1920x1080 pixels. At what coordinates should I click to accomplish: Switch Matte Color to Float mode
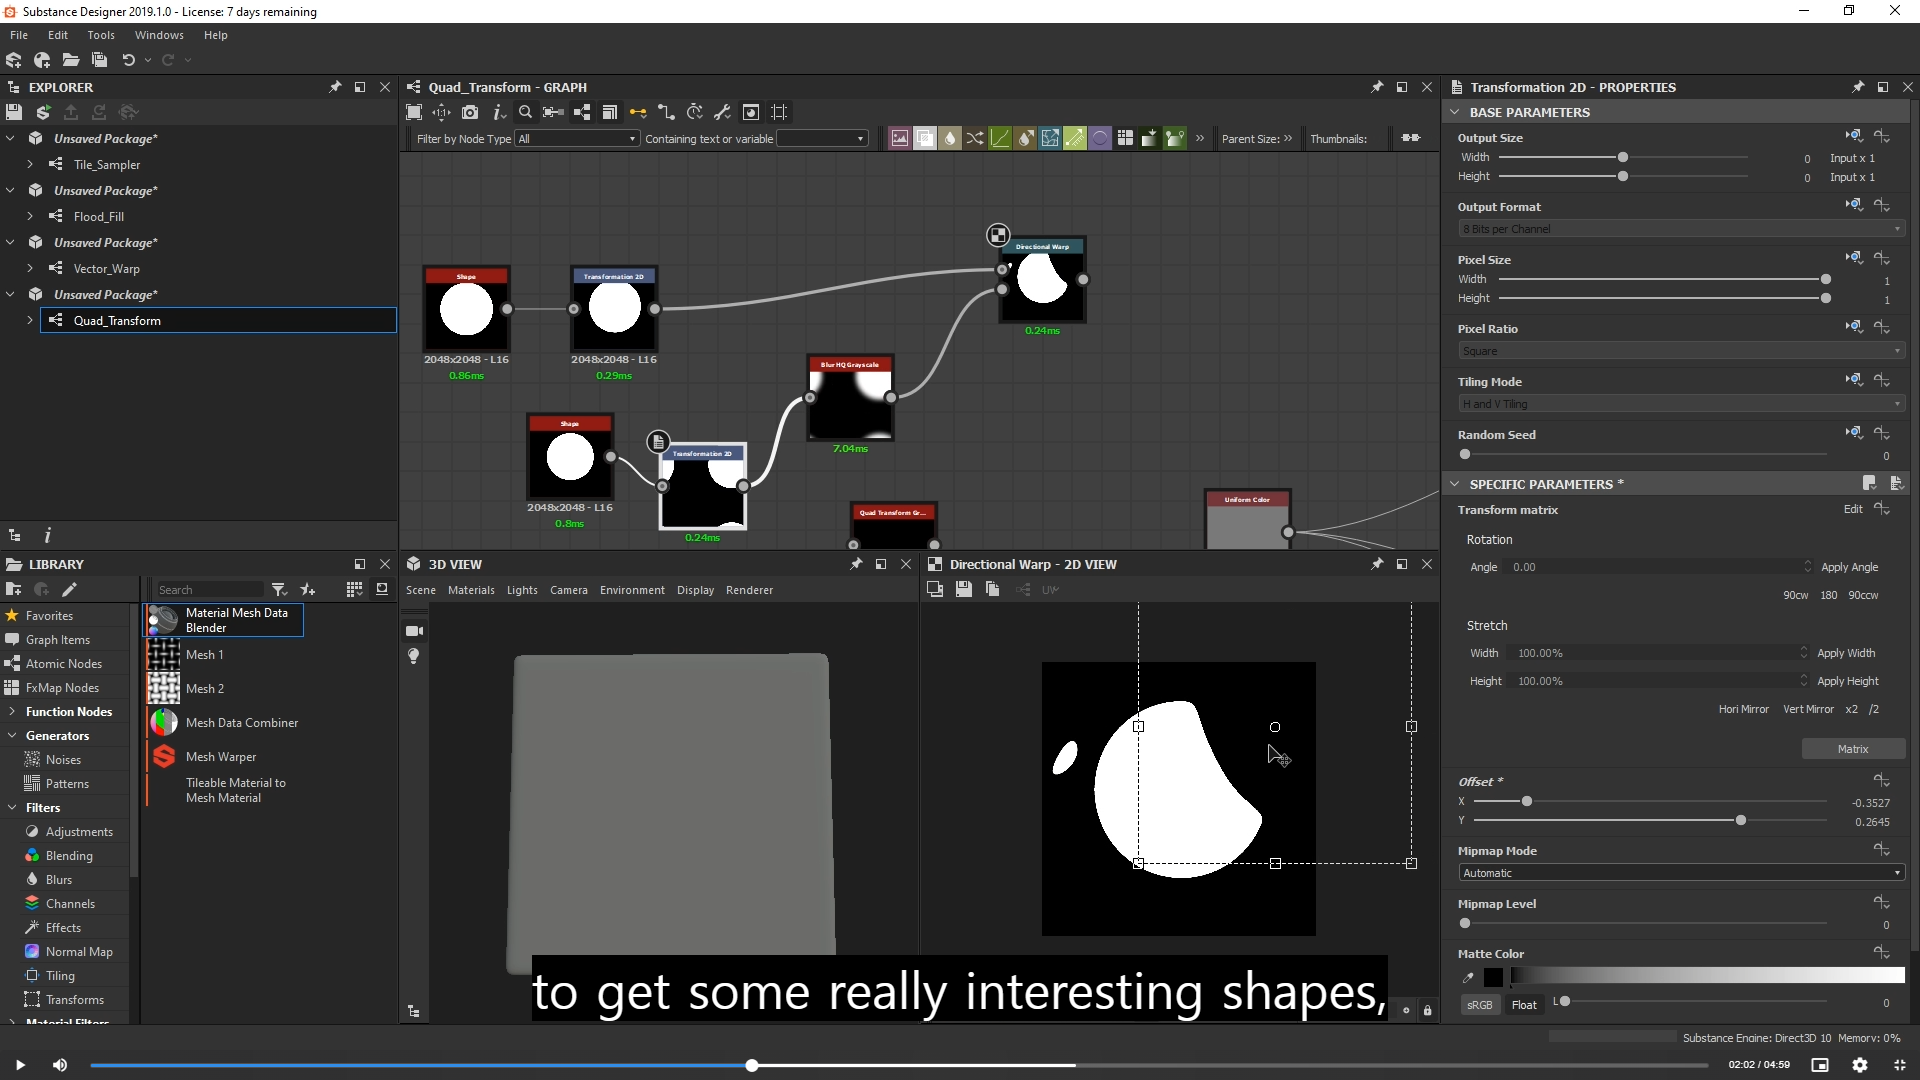point(1524,1005)
